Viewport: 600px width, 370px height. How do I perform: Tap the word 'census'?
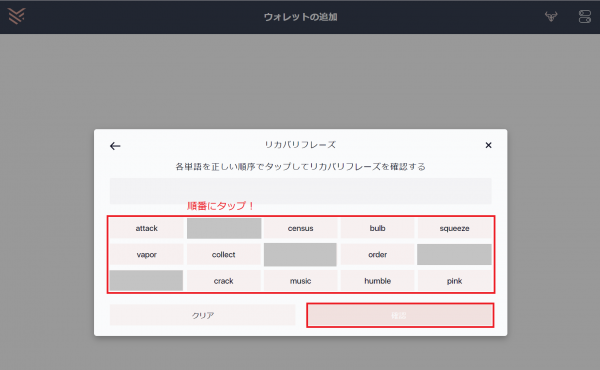(x=300, y=228)
